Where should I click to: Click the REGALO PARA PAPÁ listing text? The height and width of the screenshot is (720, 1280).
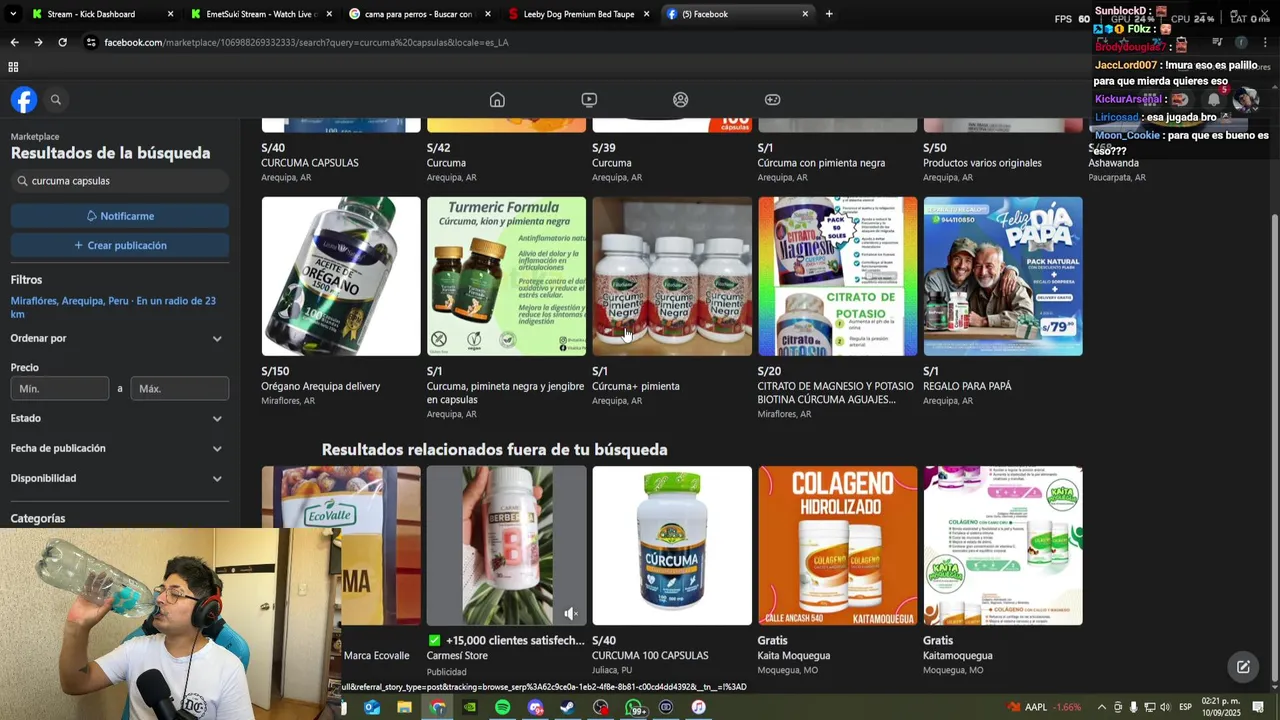(967, 386)
